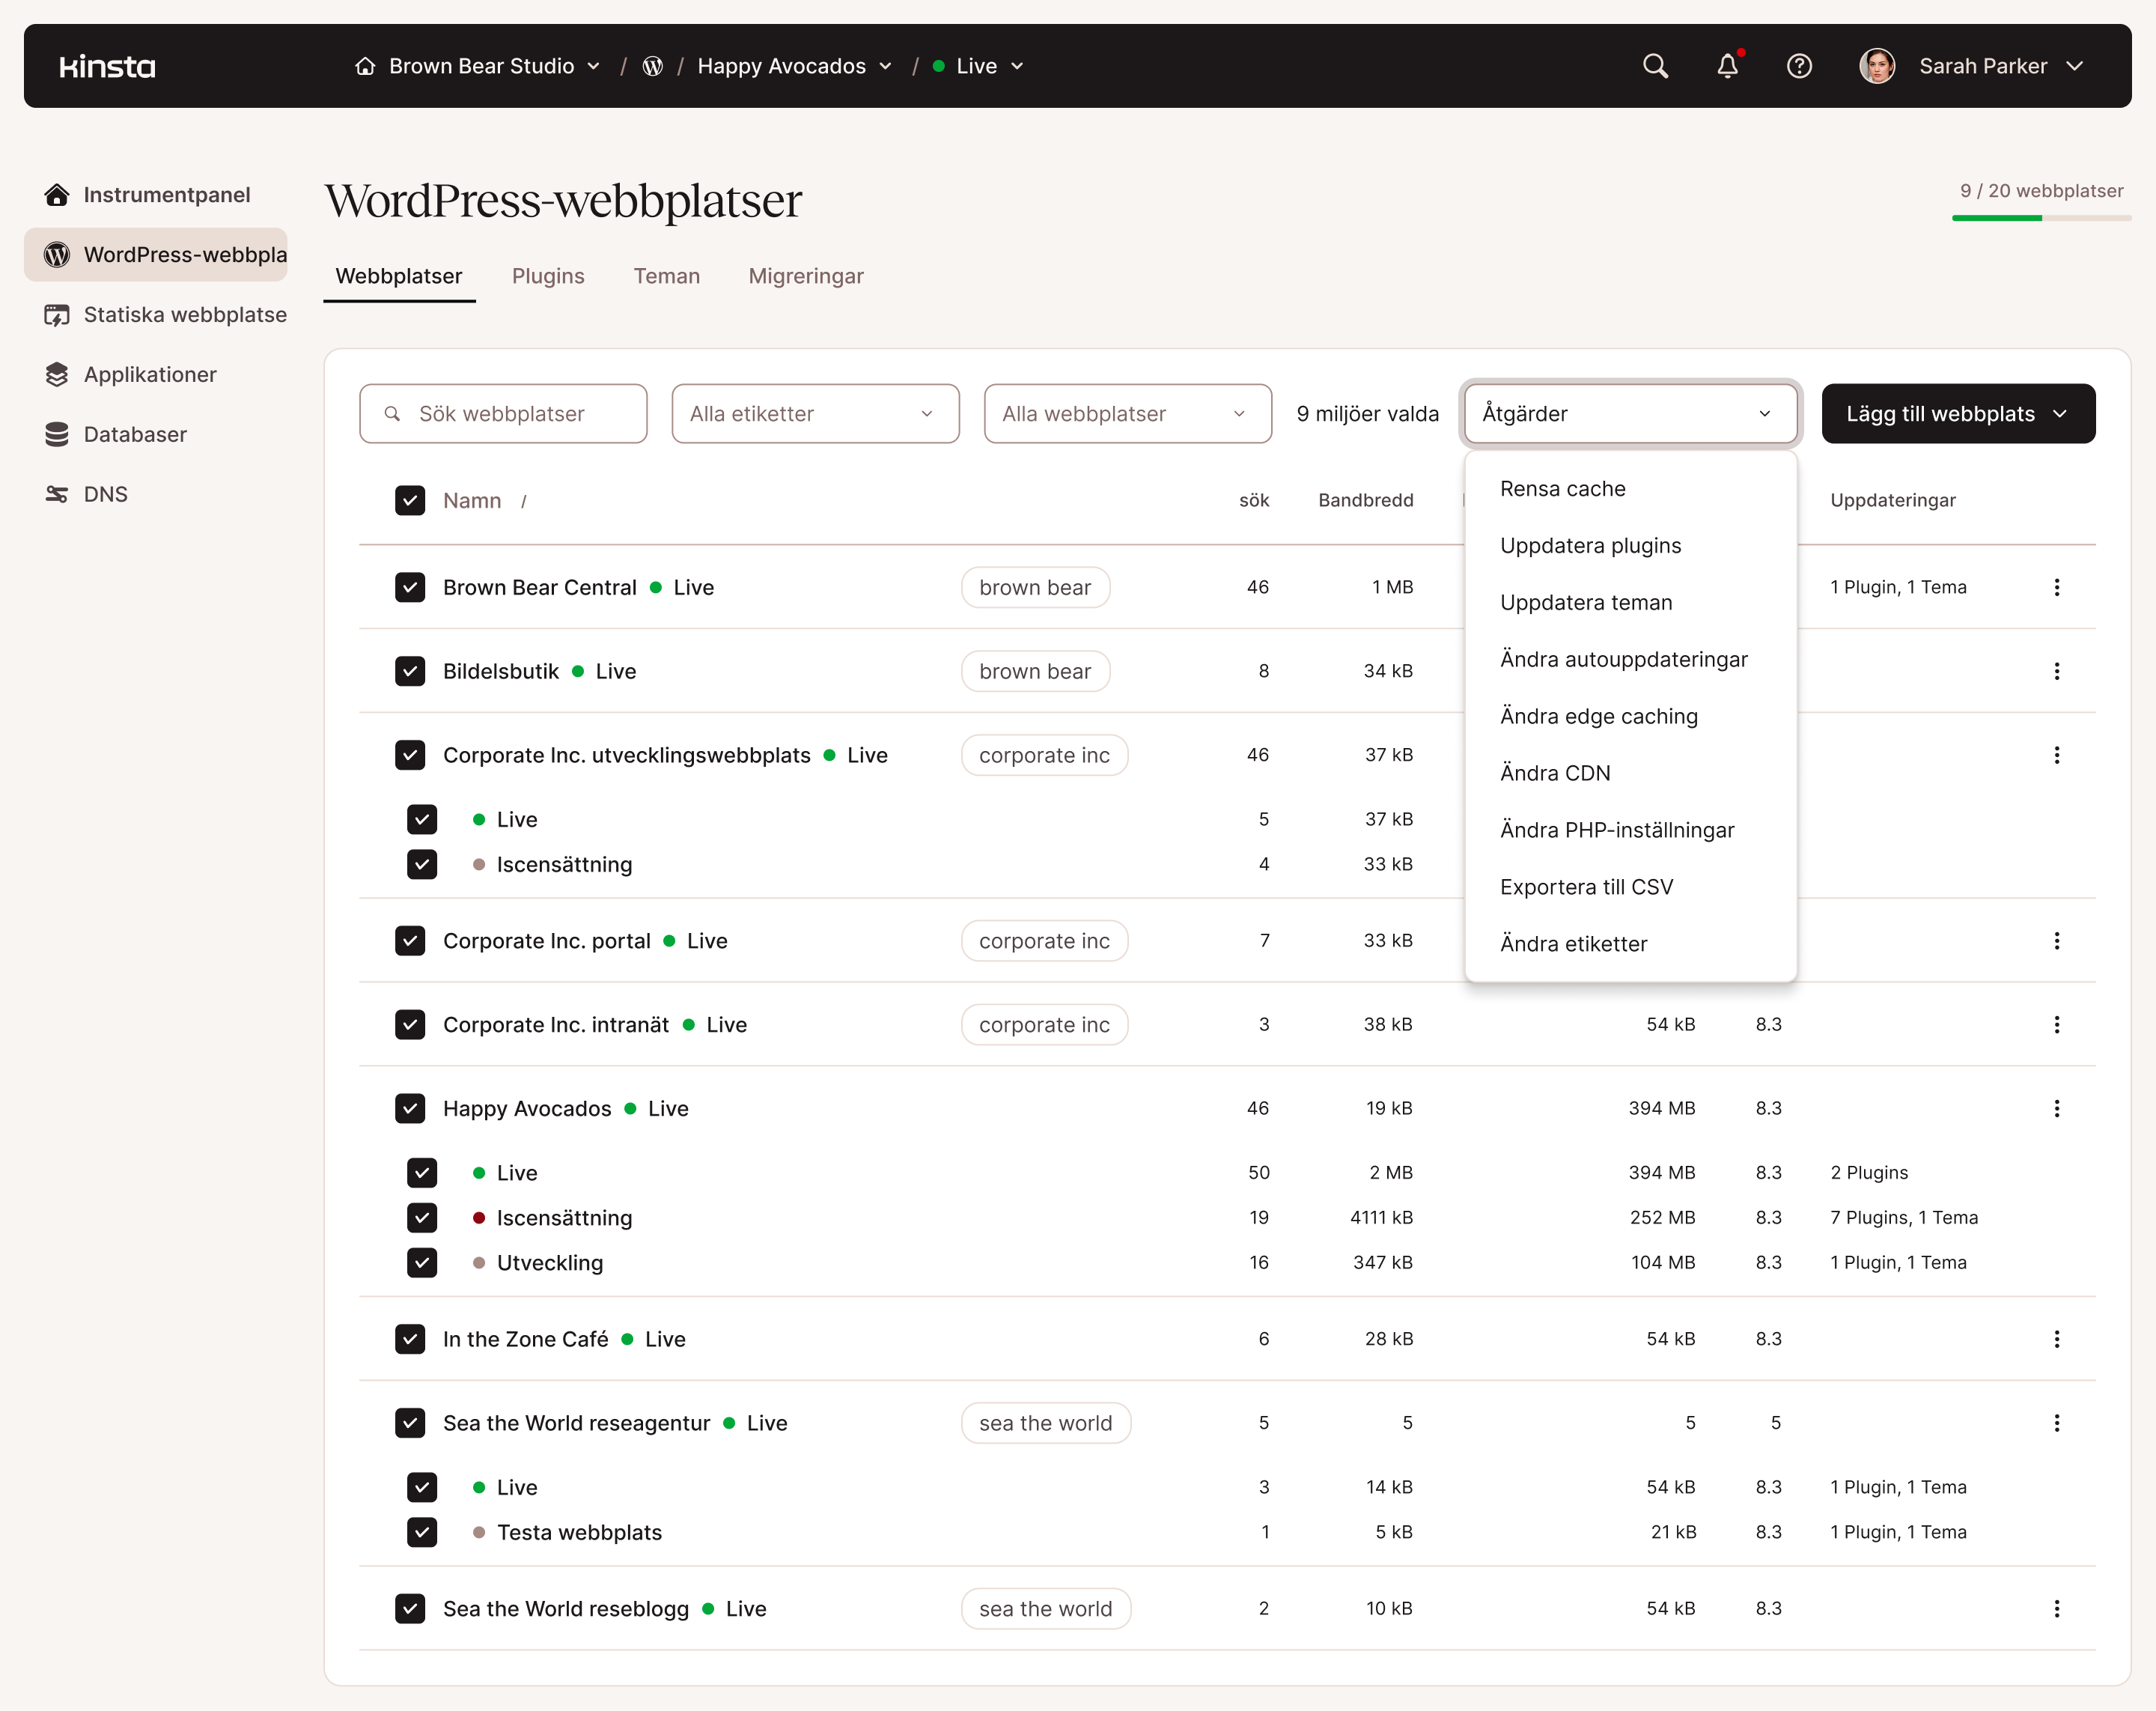
Task: Open the DNS section in the sidebar
Action: click(x=105, y=493)
